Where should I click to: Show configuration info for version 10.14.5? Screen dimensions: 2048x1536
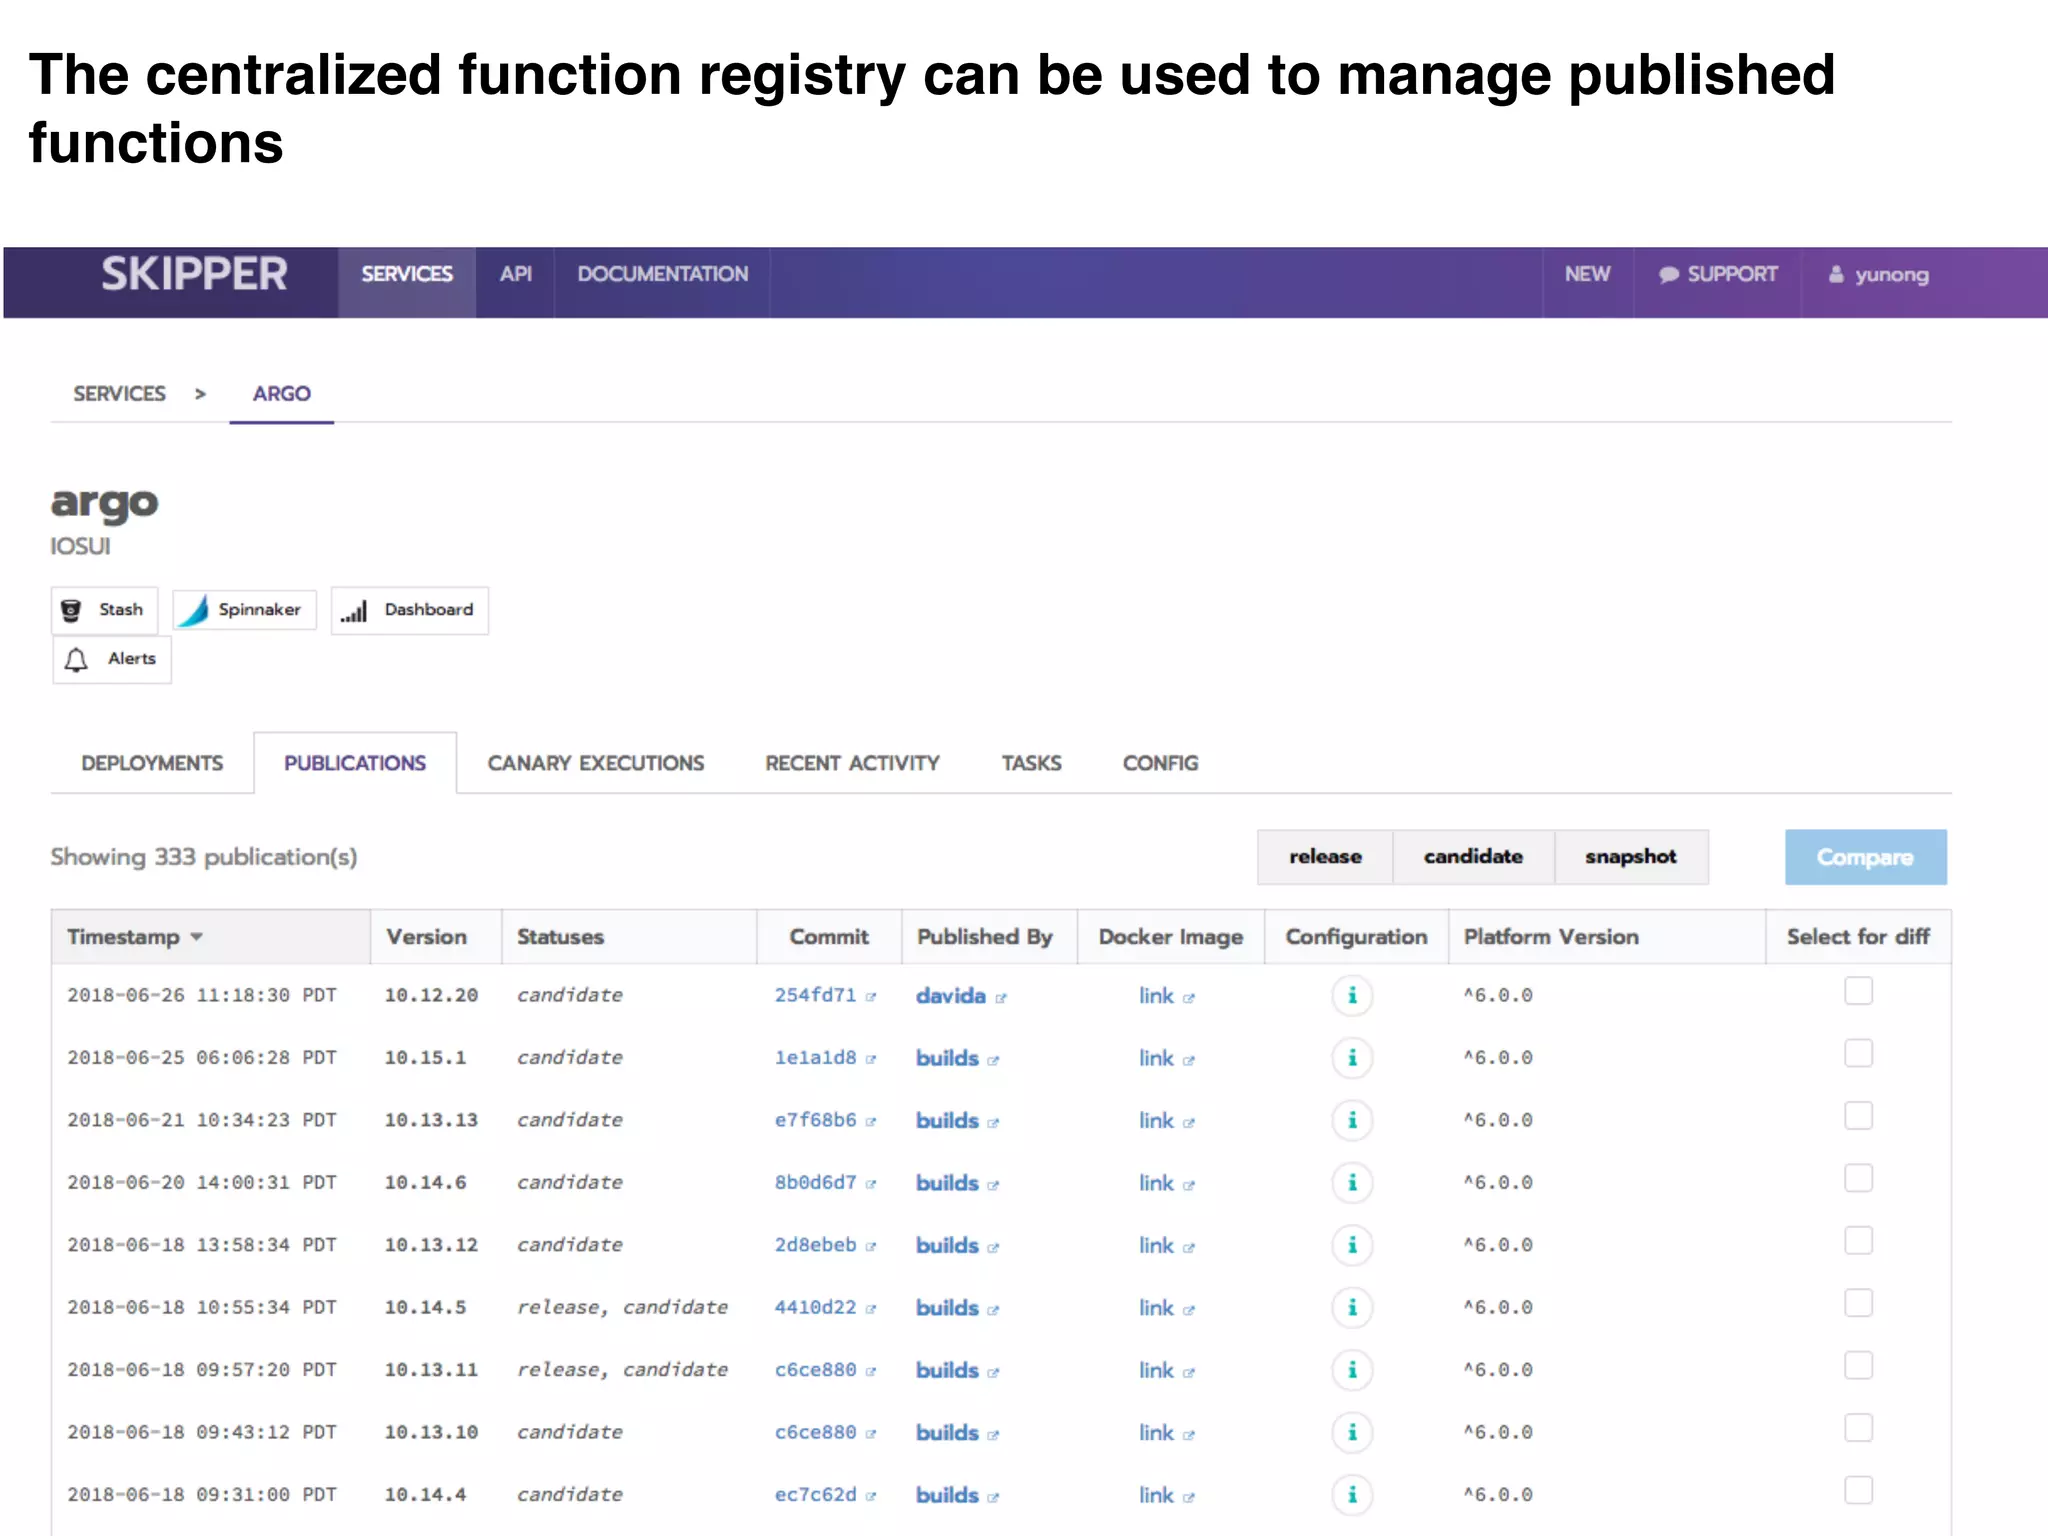pyautogui.click(x=1352, y=1308)
